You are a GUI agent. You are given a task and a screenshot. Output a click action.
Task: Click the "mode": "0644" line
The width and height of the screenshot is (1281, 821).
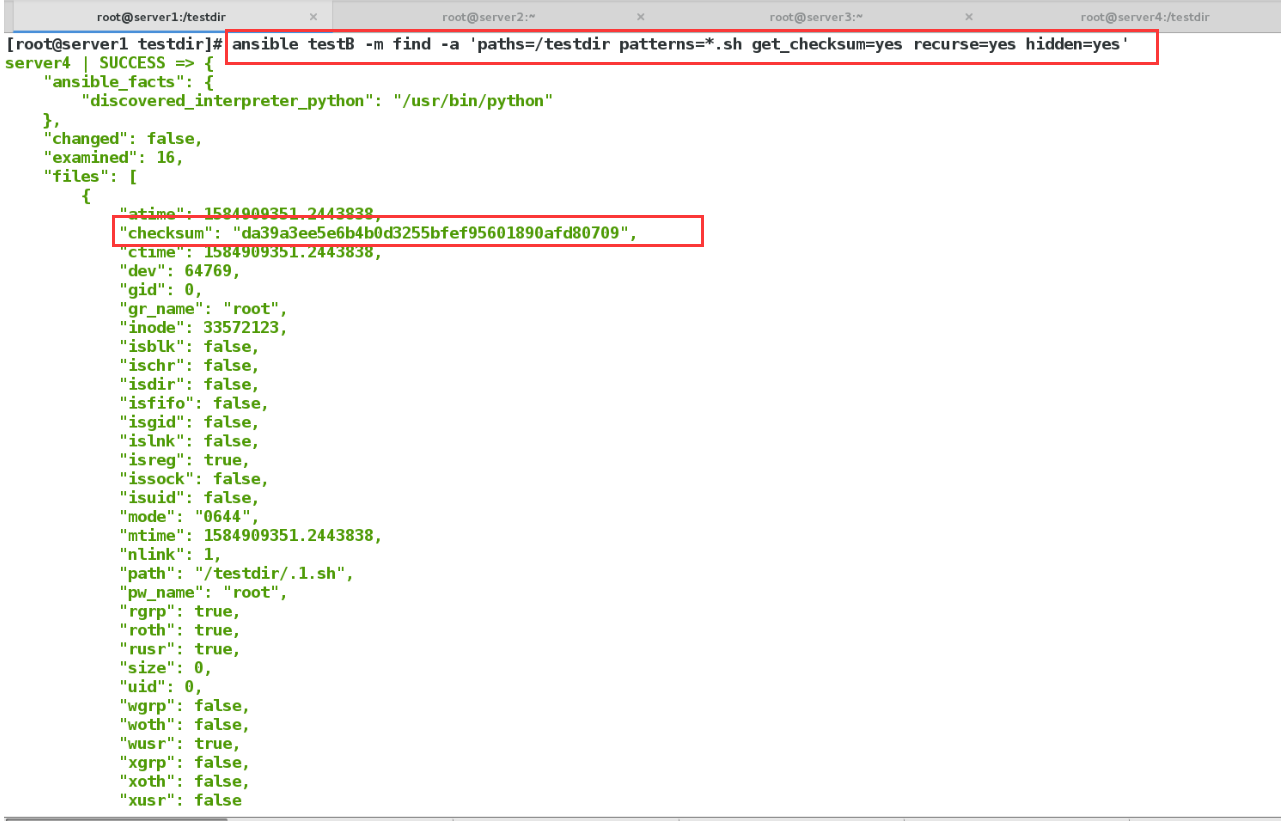189,517
